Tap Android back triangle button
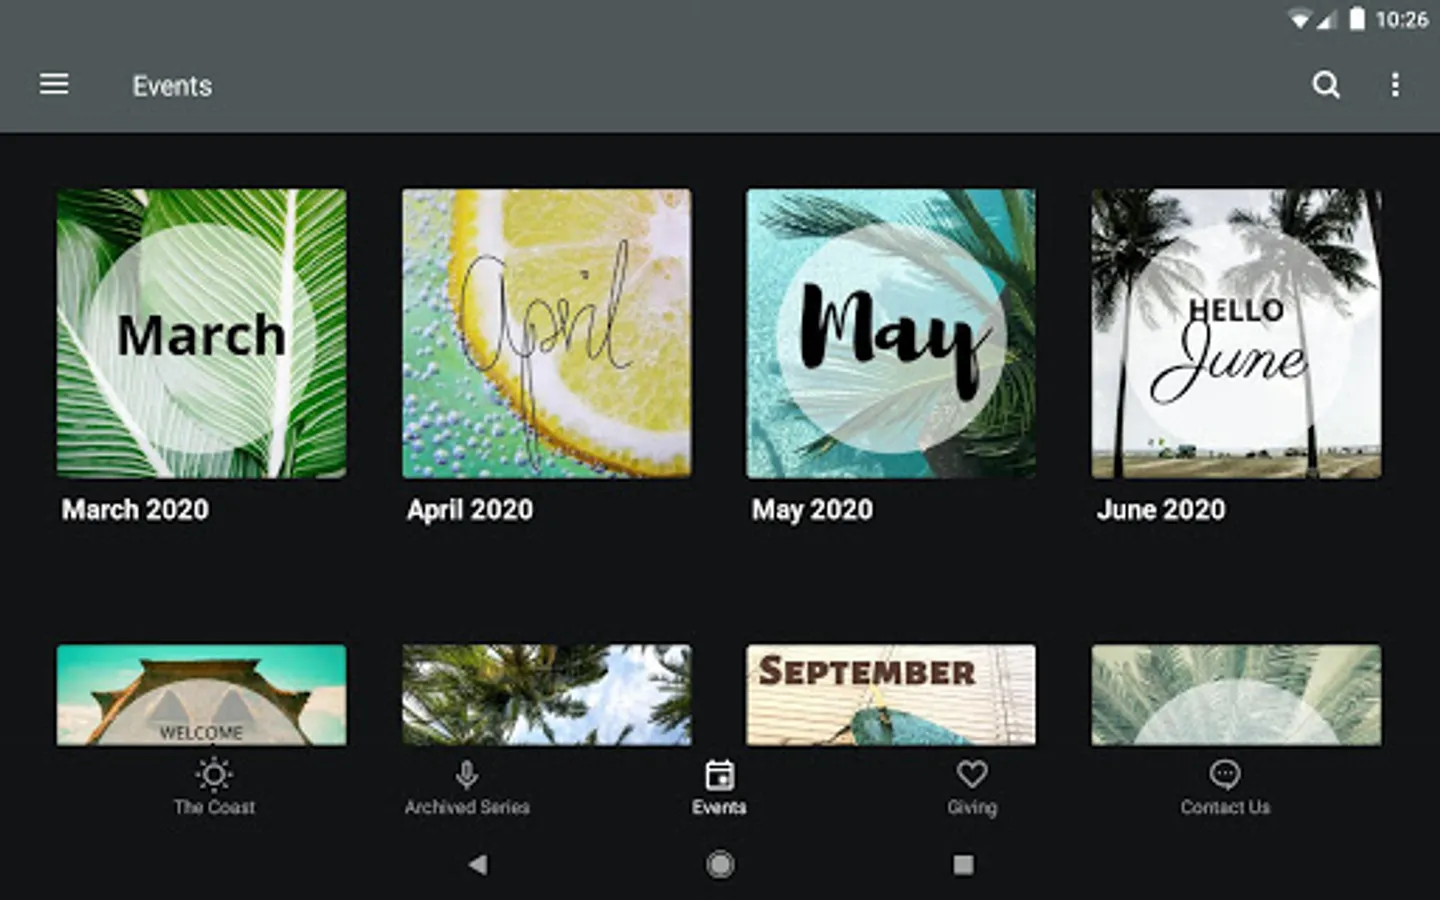1440x900 pixels. click(478, 864)
